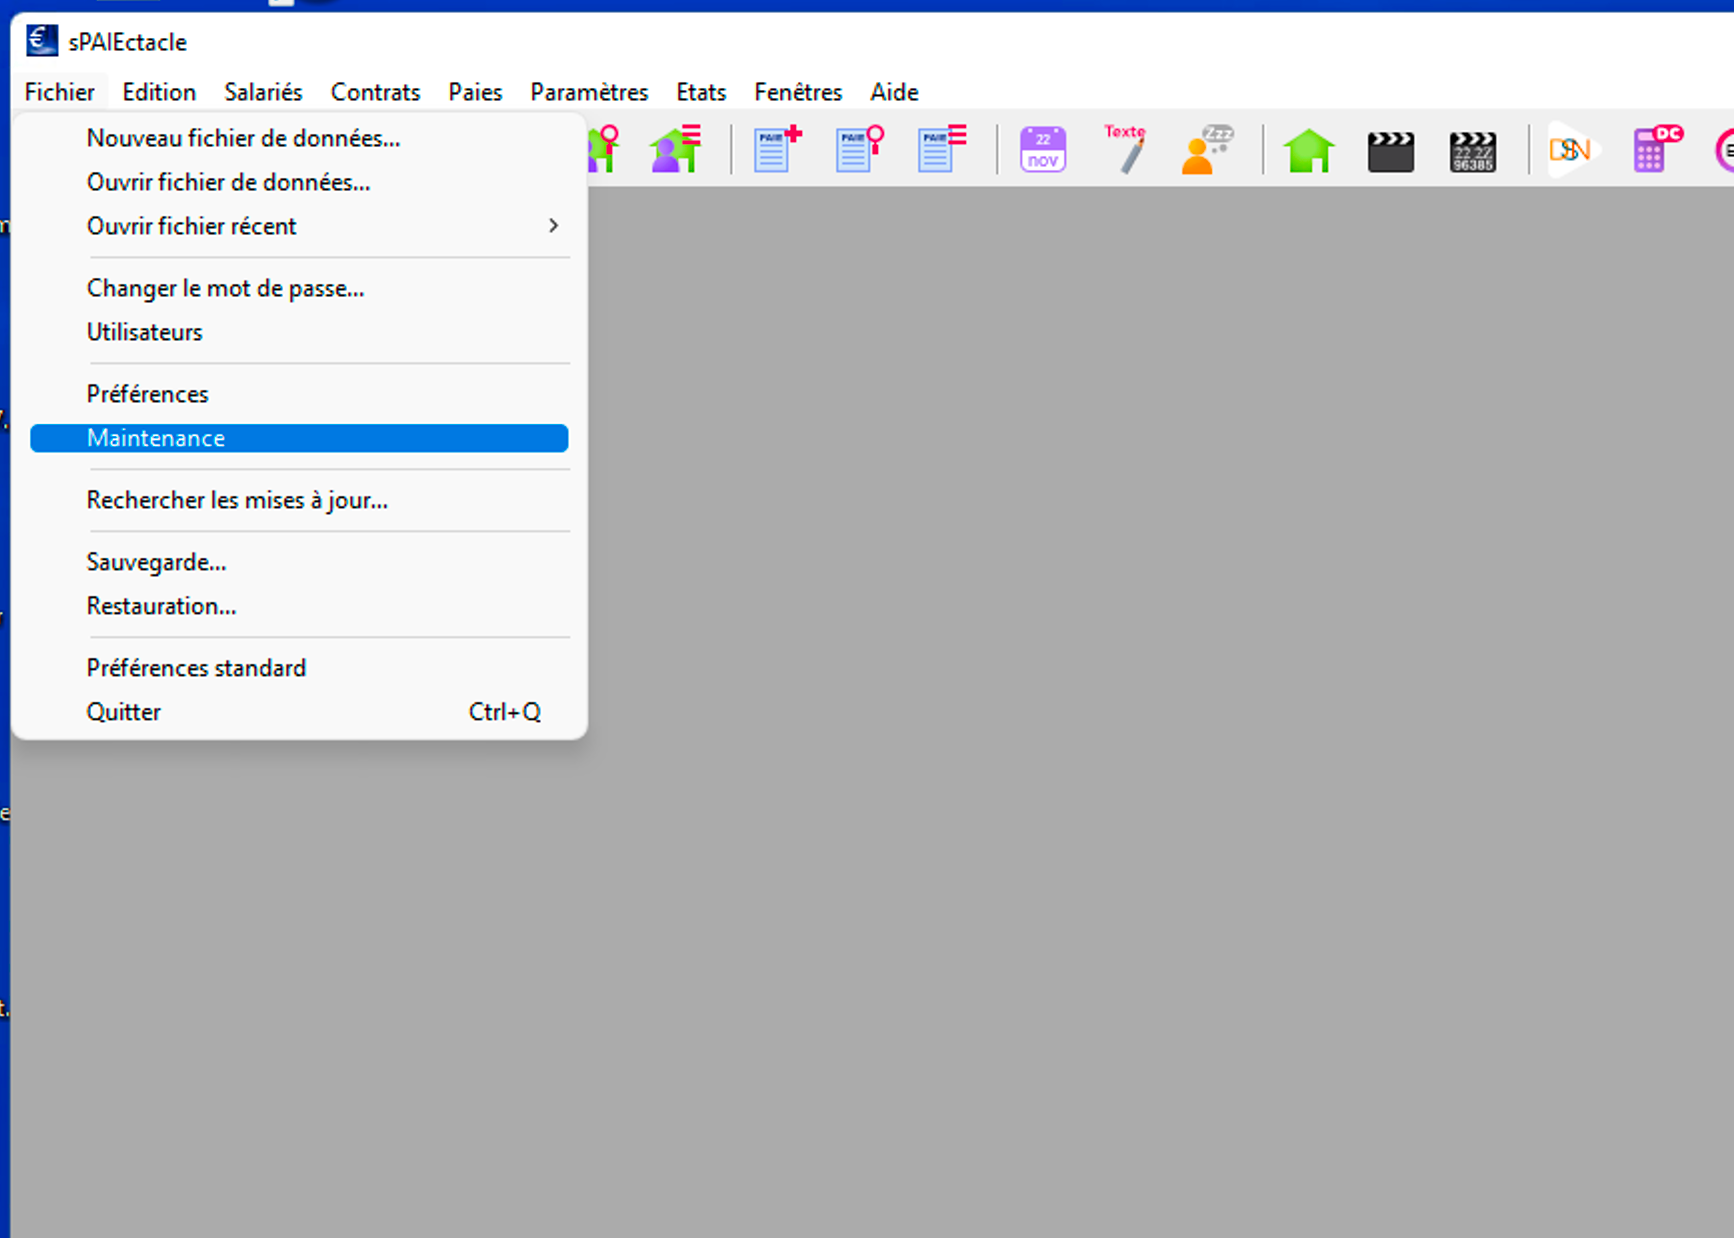Screen dimensions: 1734x1238
Task: Open the Aide menu
Action: pos(894,92)
